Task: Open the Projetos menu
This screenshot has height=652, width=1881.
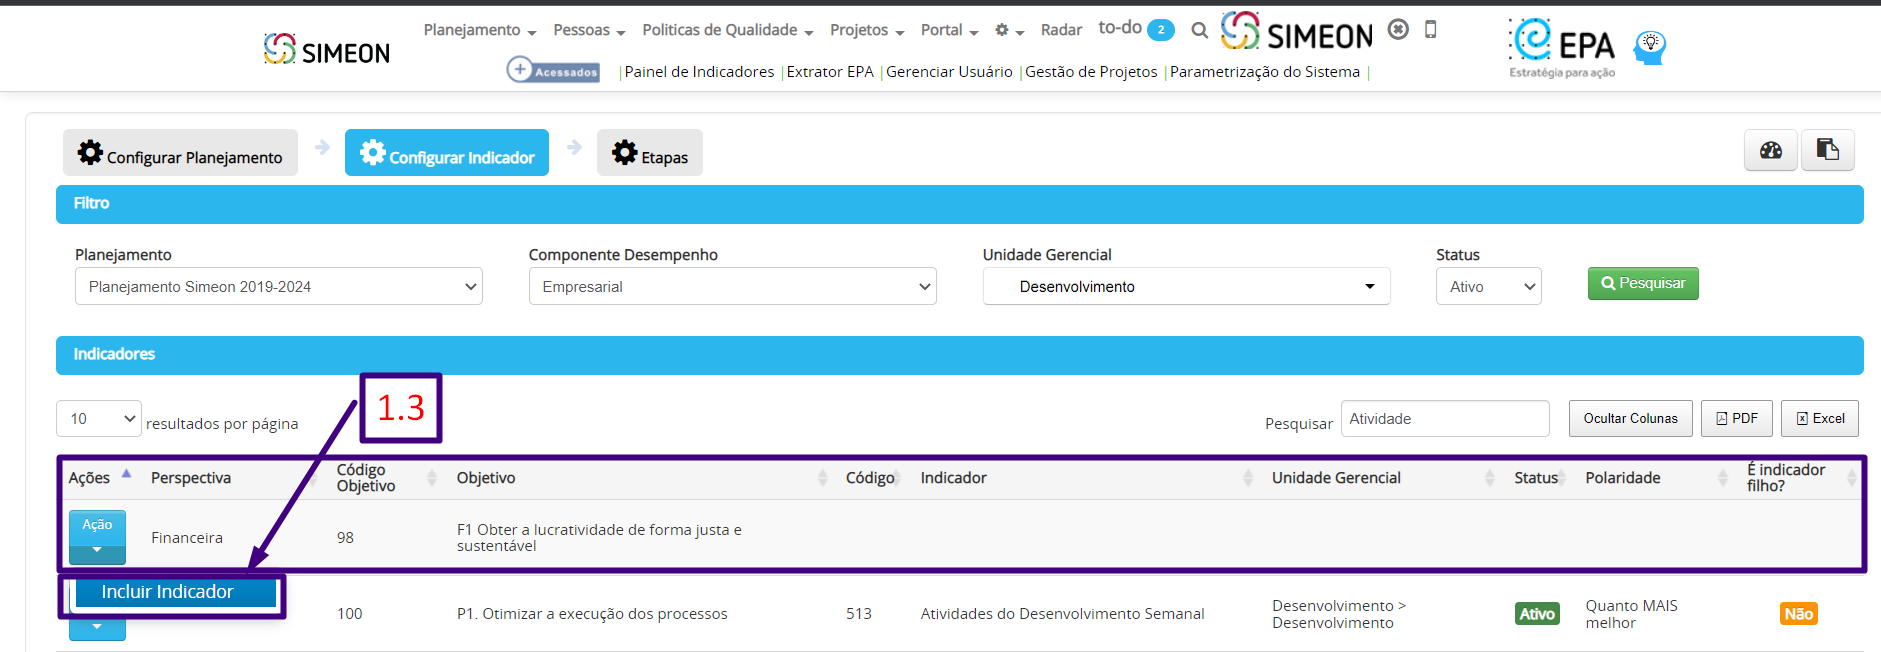Action: 867,30
